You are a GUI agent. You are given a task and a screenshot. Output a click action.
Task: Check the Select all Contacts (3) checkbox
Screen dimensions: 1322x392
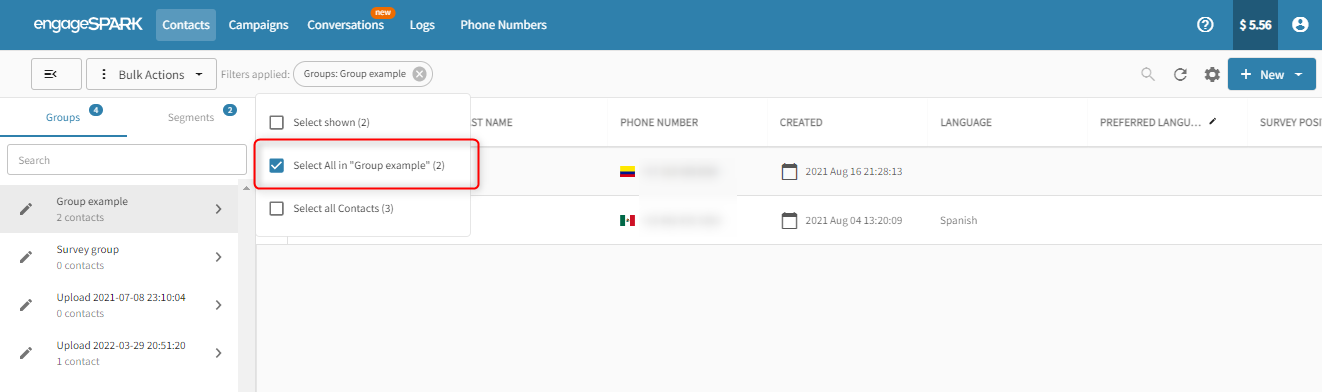pyautogui.click(x=276, y=208)
